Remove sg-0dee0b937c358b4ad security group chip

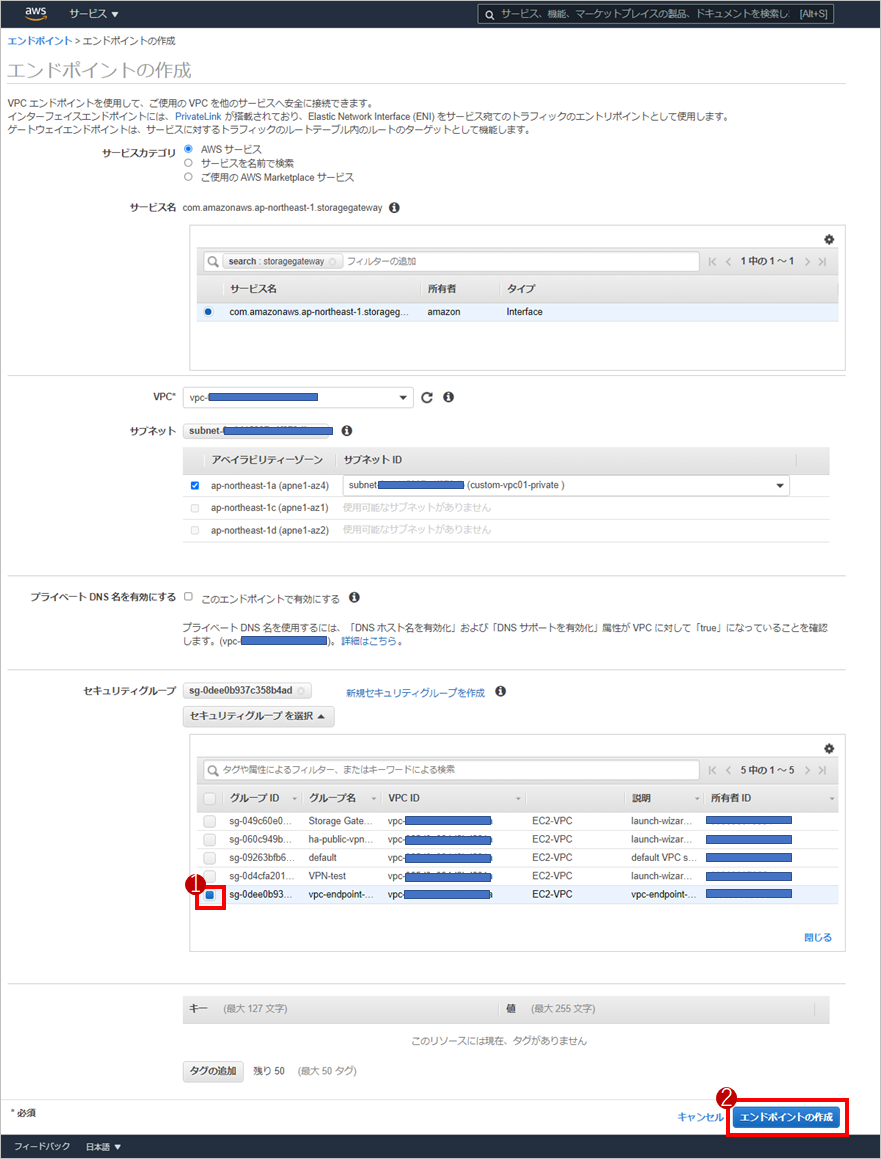pyautogui.click(x=301, y=691)
